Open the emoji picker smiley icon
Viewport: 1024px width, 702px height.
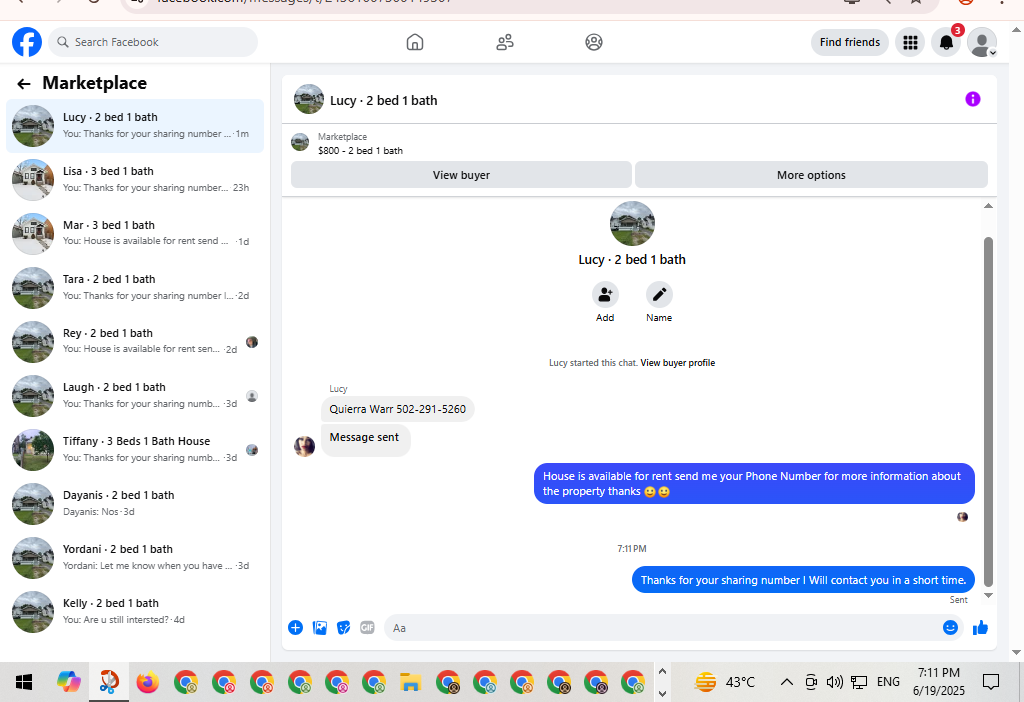pyautogui.click(x=950, y=628)
